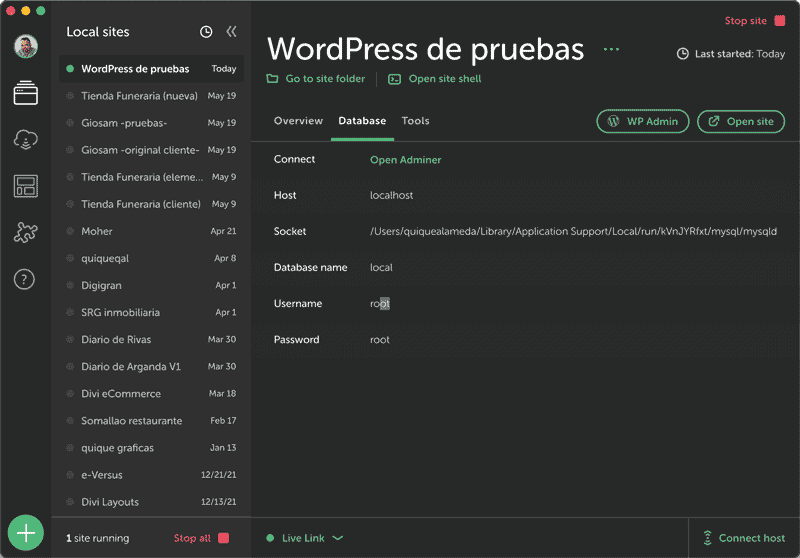Select the Database tab
This screenshot has height=558, width=800.
coord(362,121)
